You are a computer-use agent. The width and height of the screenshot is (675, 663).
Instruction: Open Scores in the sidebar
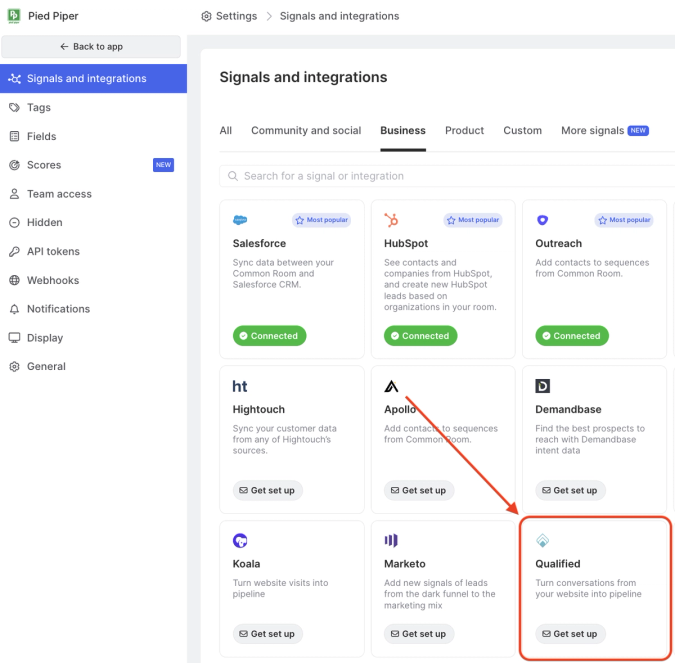93,165
